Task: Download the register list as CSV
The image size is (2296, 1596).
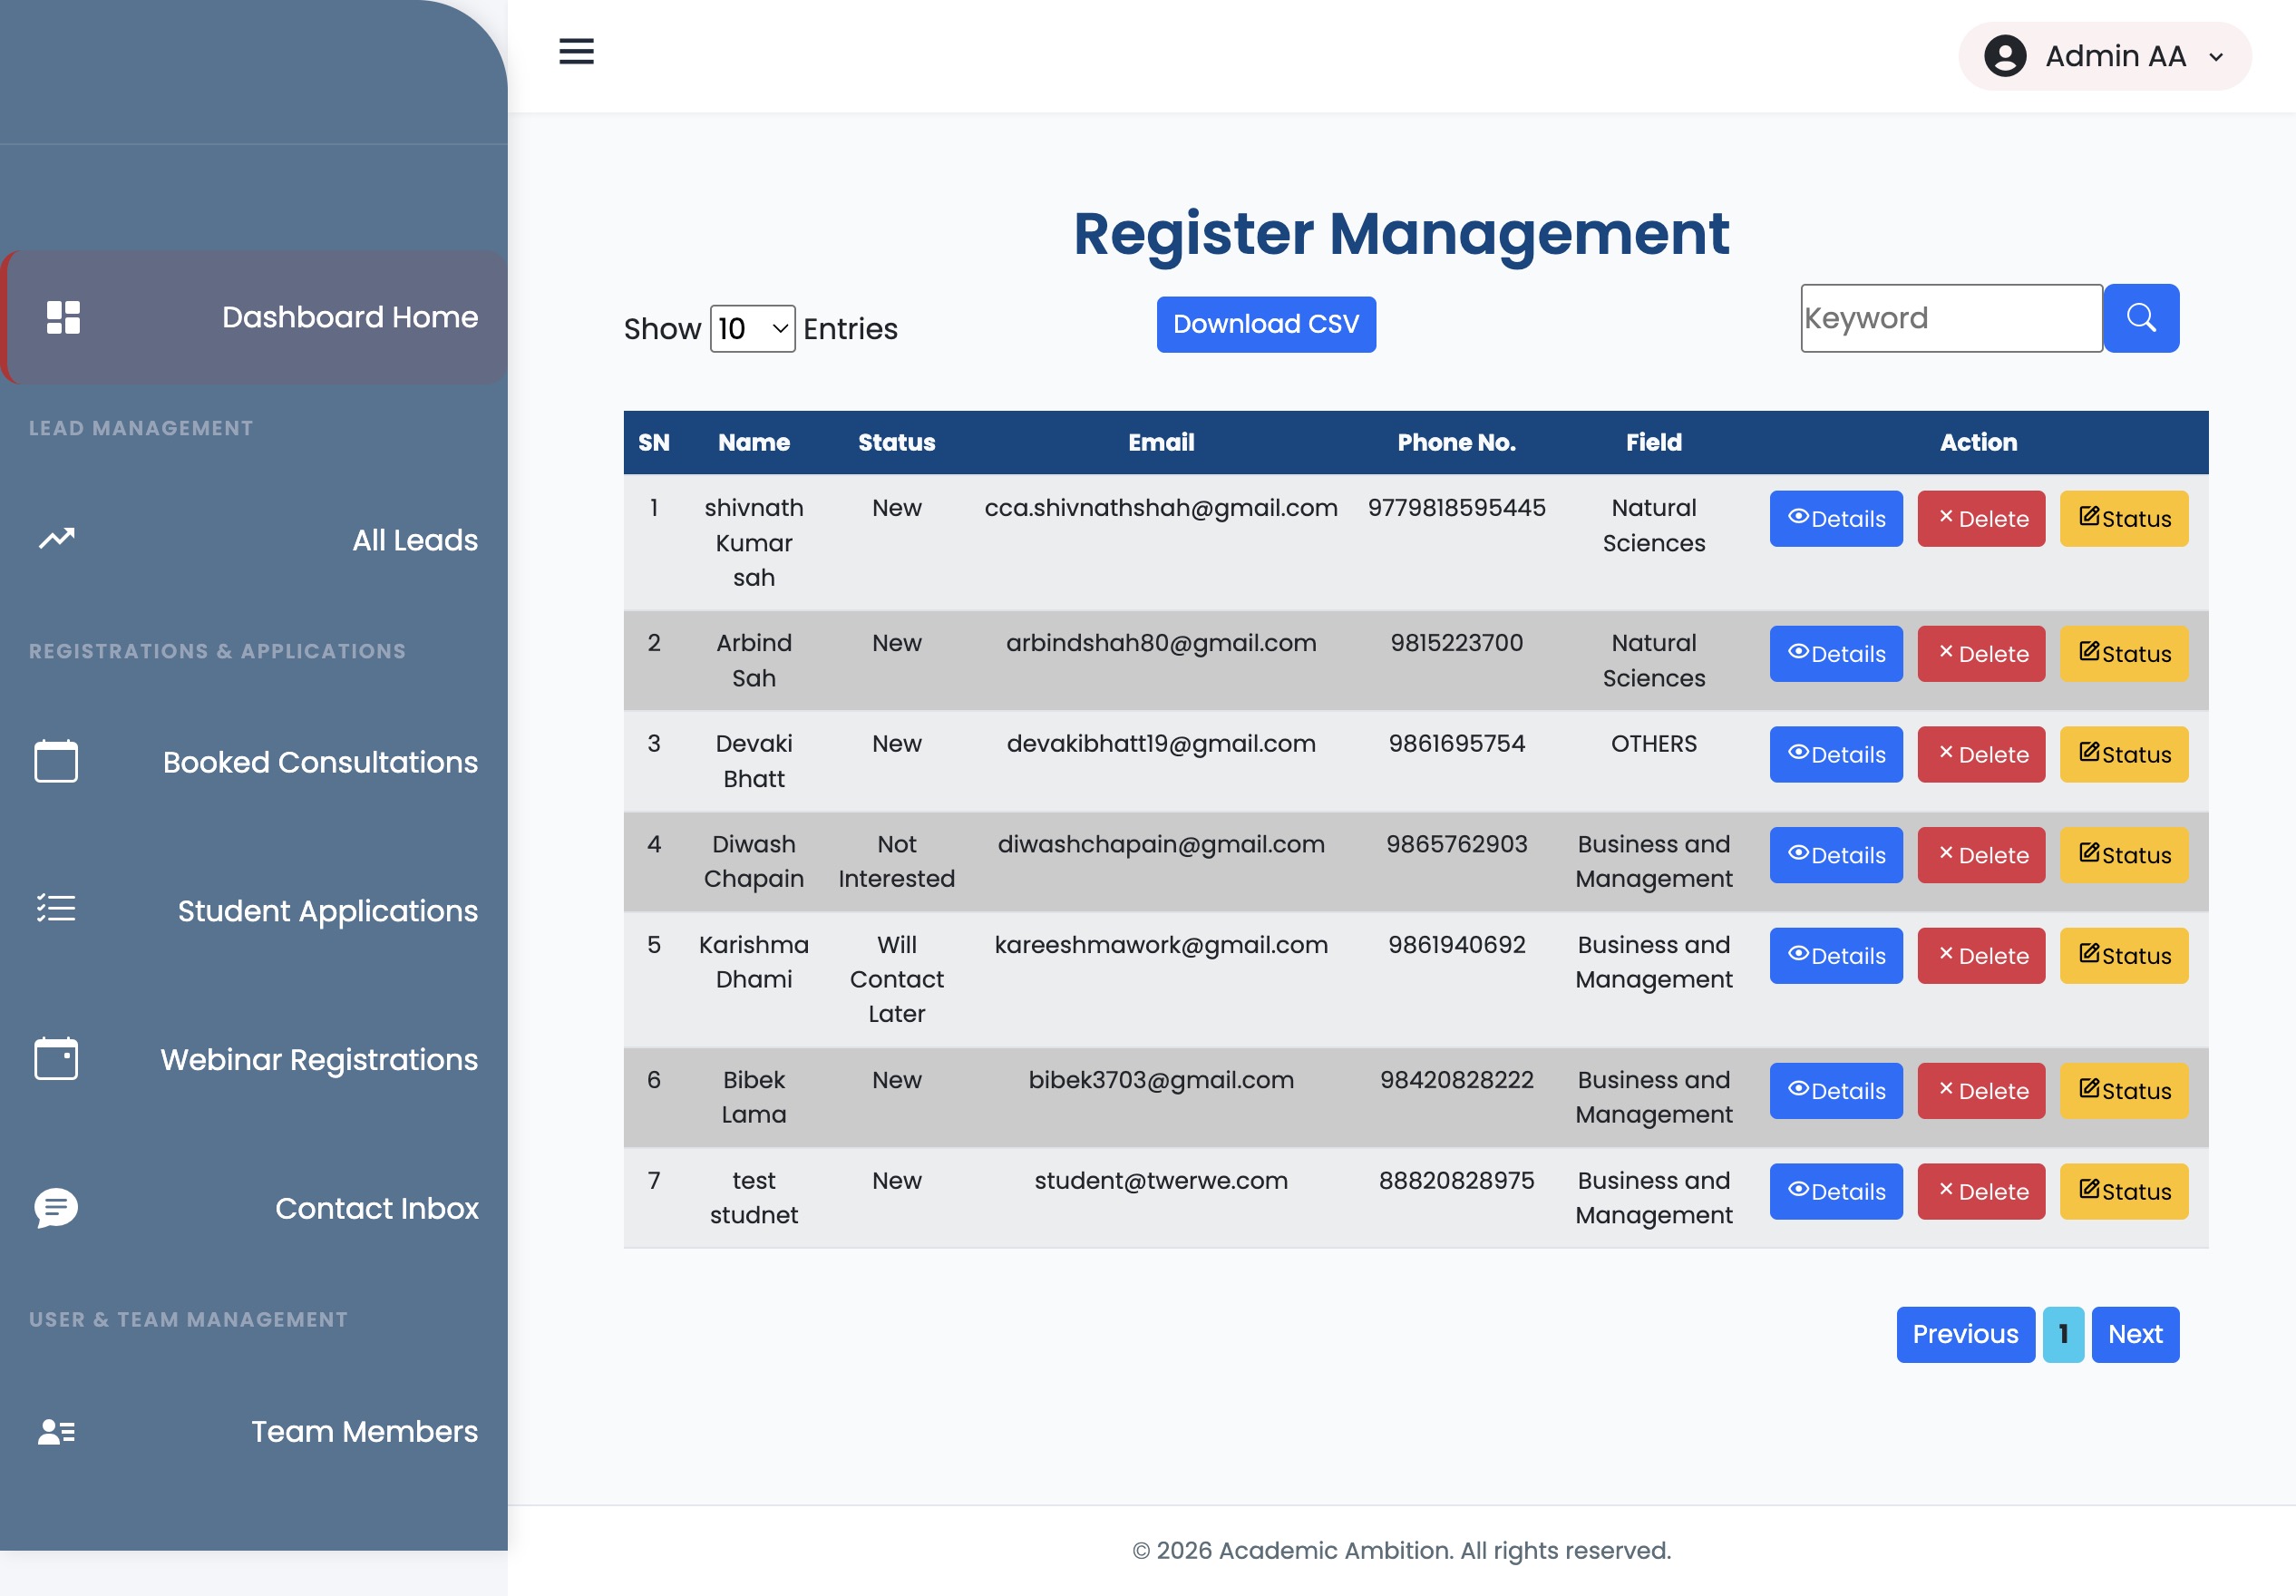Action: [1266, 324]
